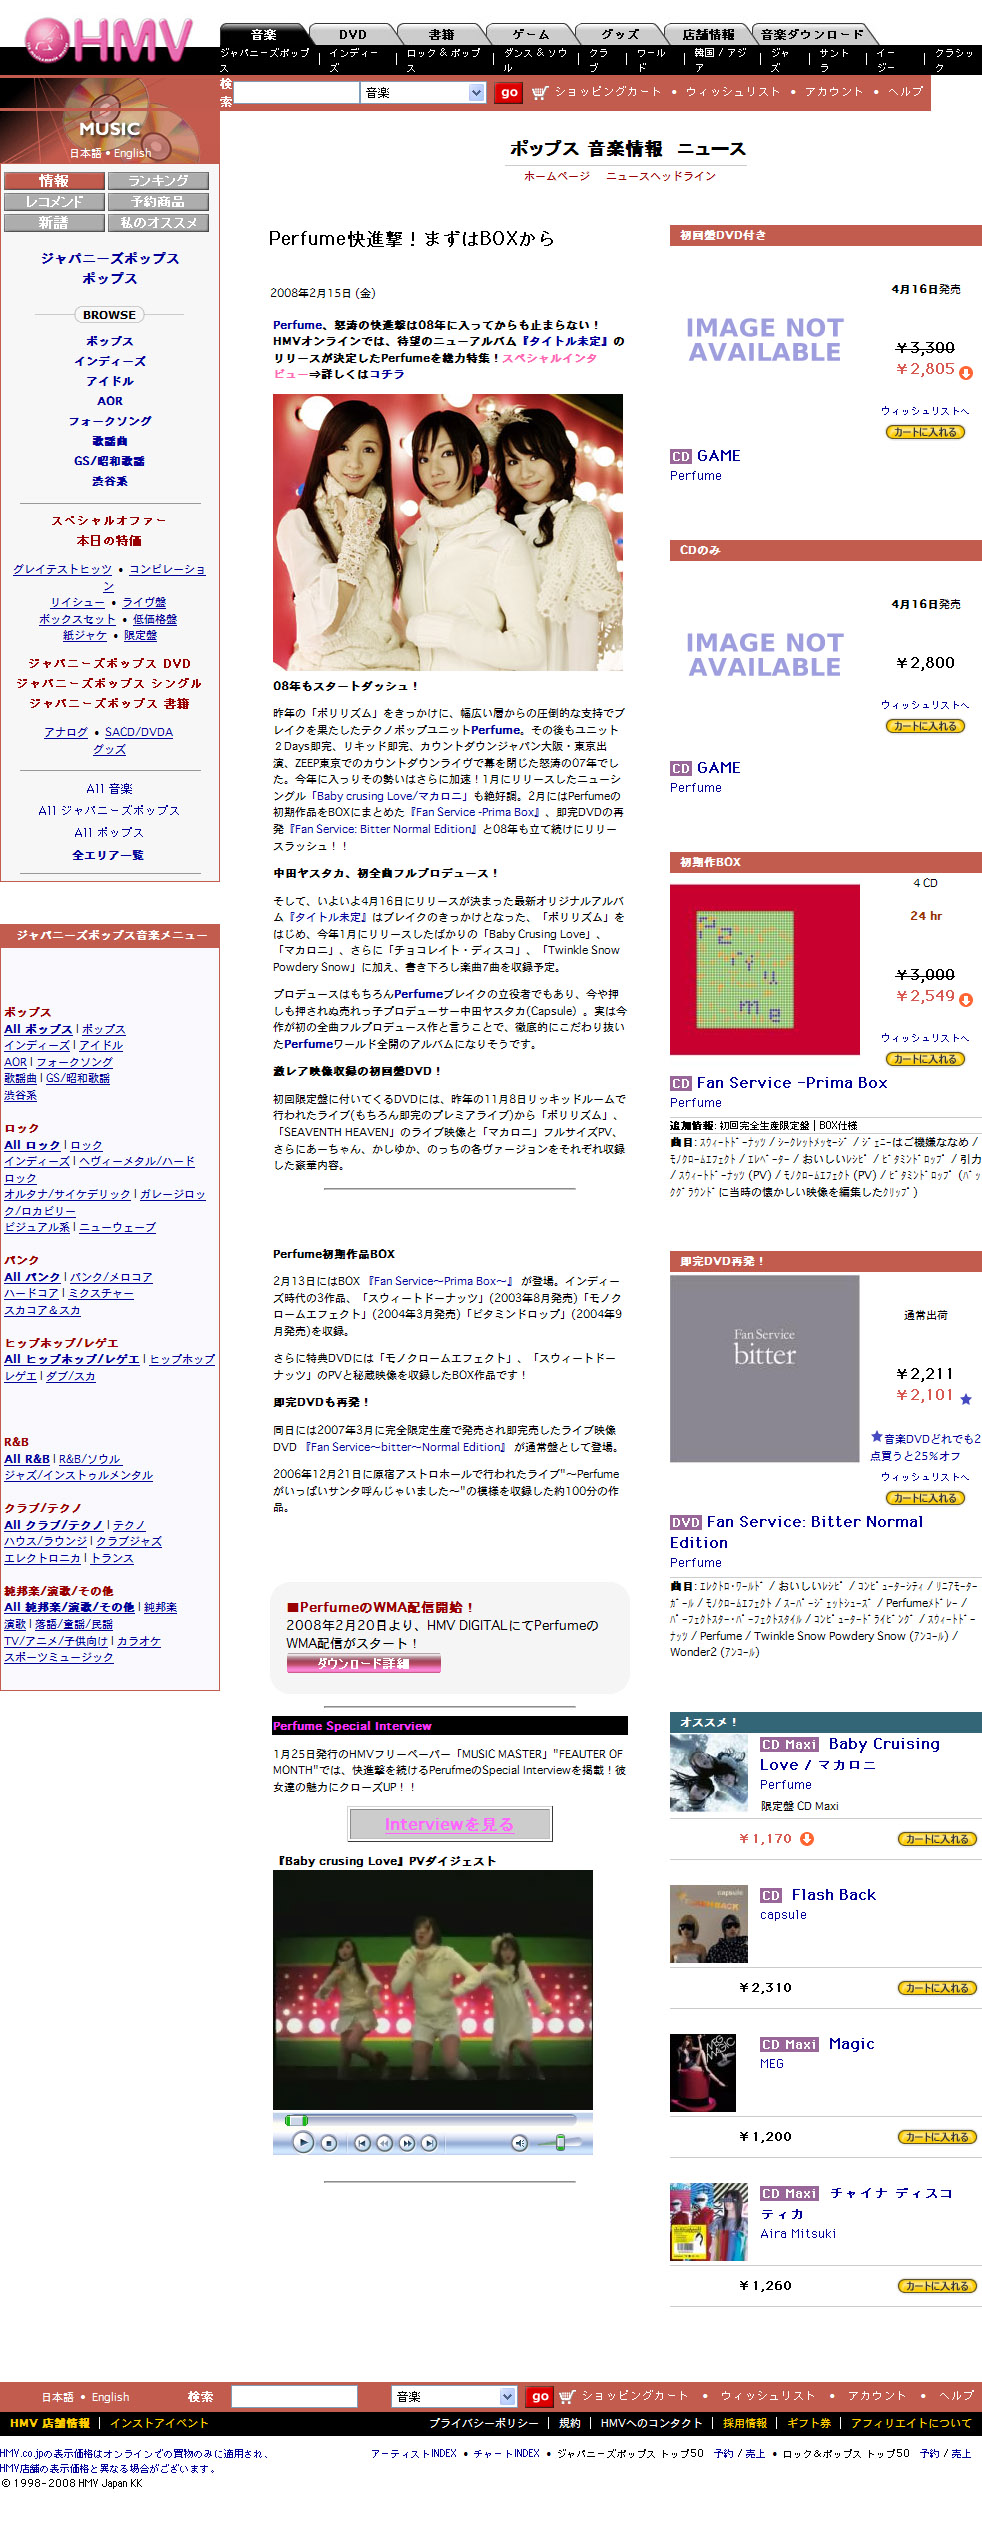Click price-down arrow icon next to ¥2,549
The height and width of the screenshot is (2522, 982).
pos(966,999)
